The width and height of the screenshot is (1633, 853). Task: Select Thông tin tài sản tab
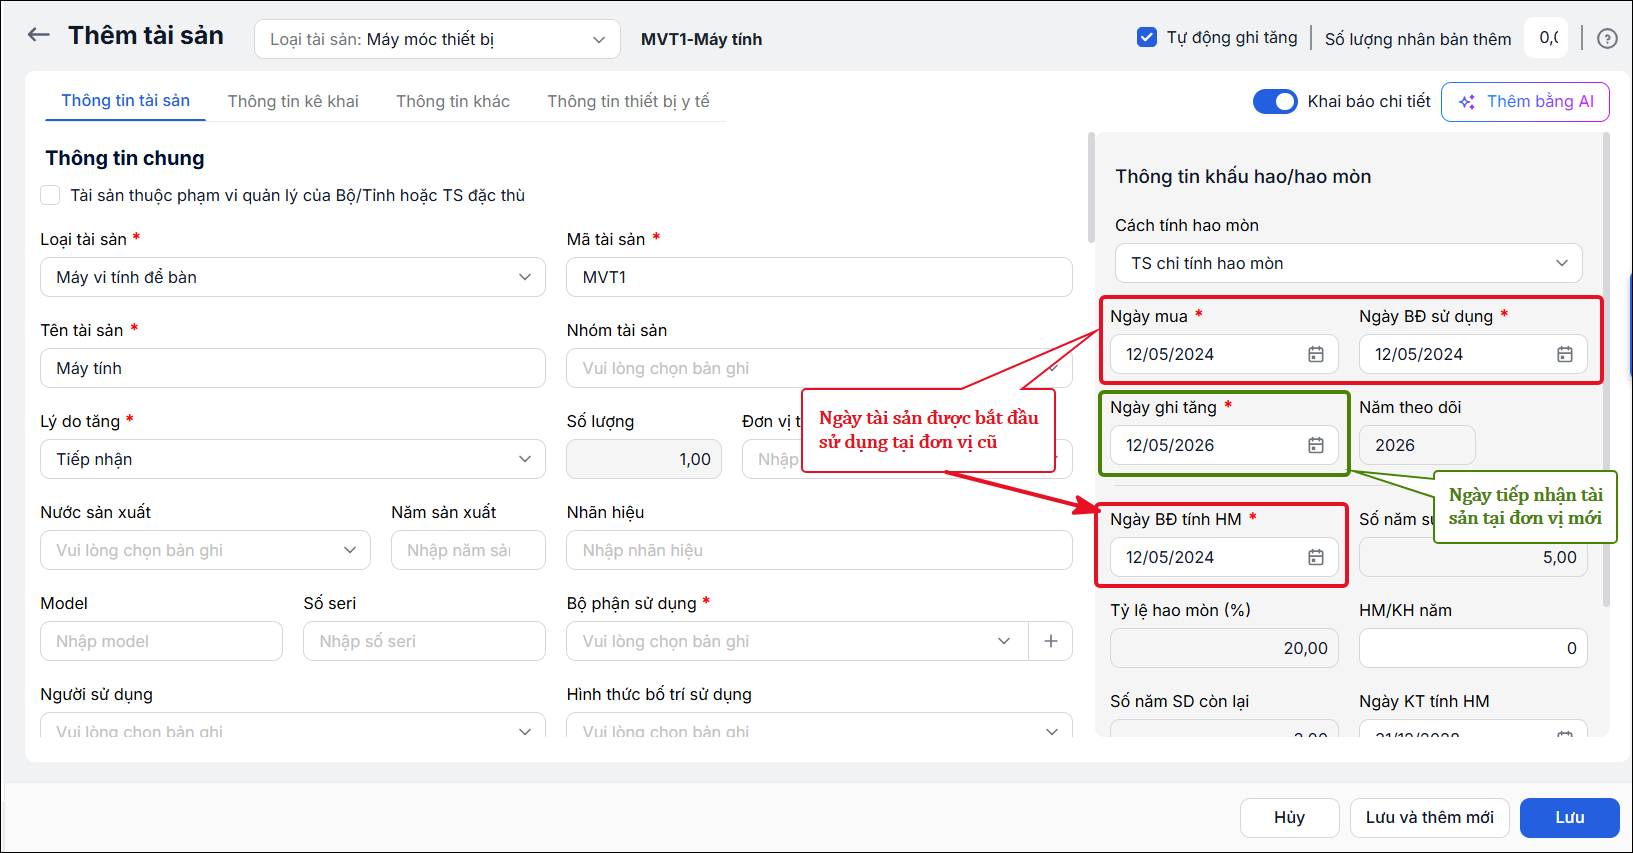[126, 101]
